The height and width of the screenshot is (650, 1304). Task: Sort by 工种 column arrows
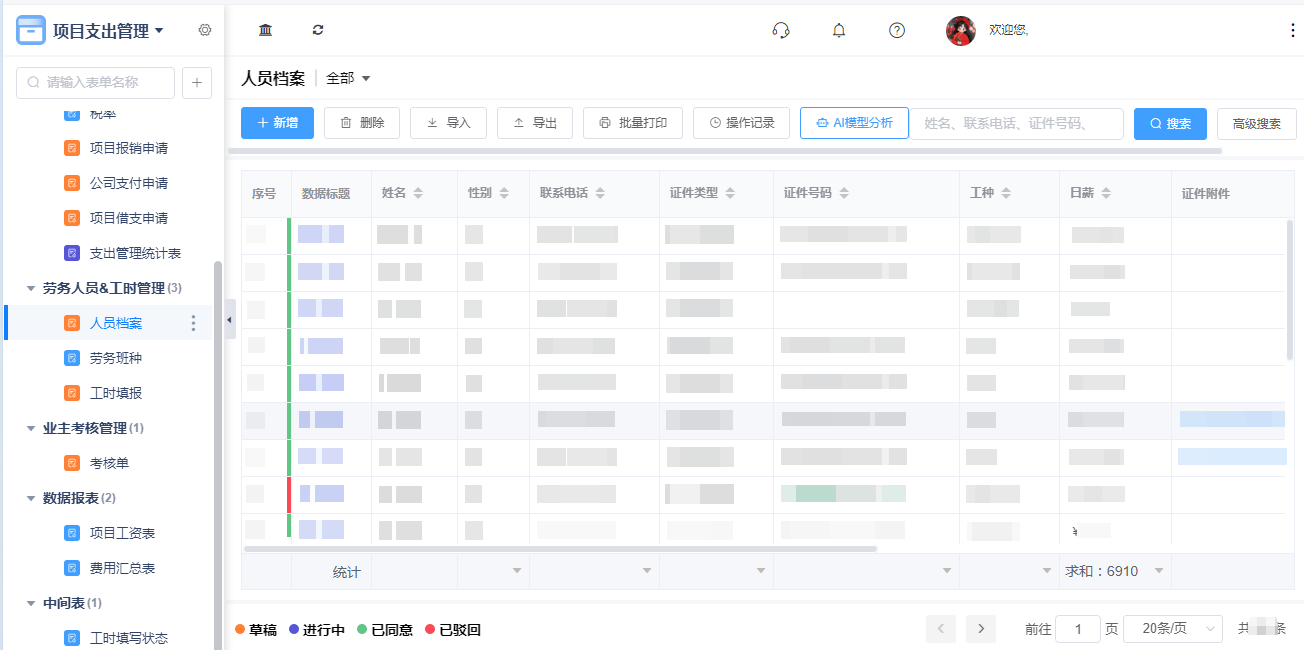pos(1006,193)
